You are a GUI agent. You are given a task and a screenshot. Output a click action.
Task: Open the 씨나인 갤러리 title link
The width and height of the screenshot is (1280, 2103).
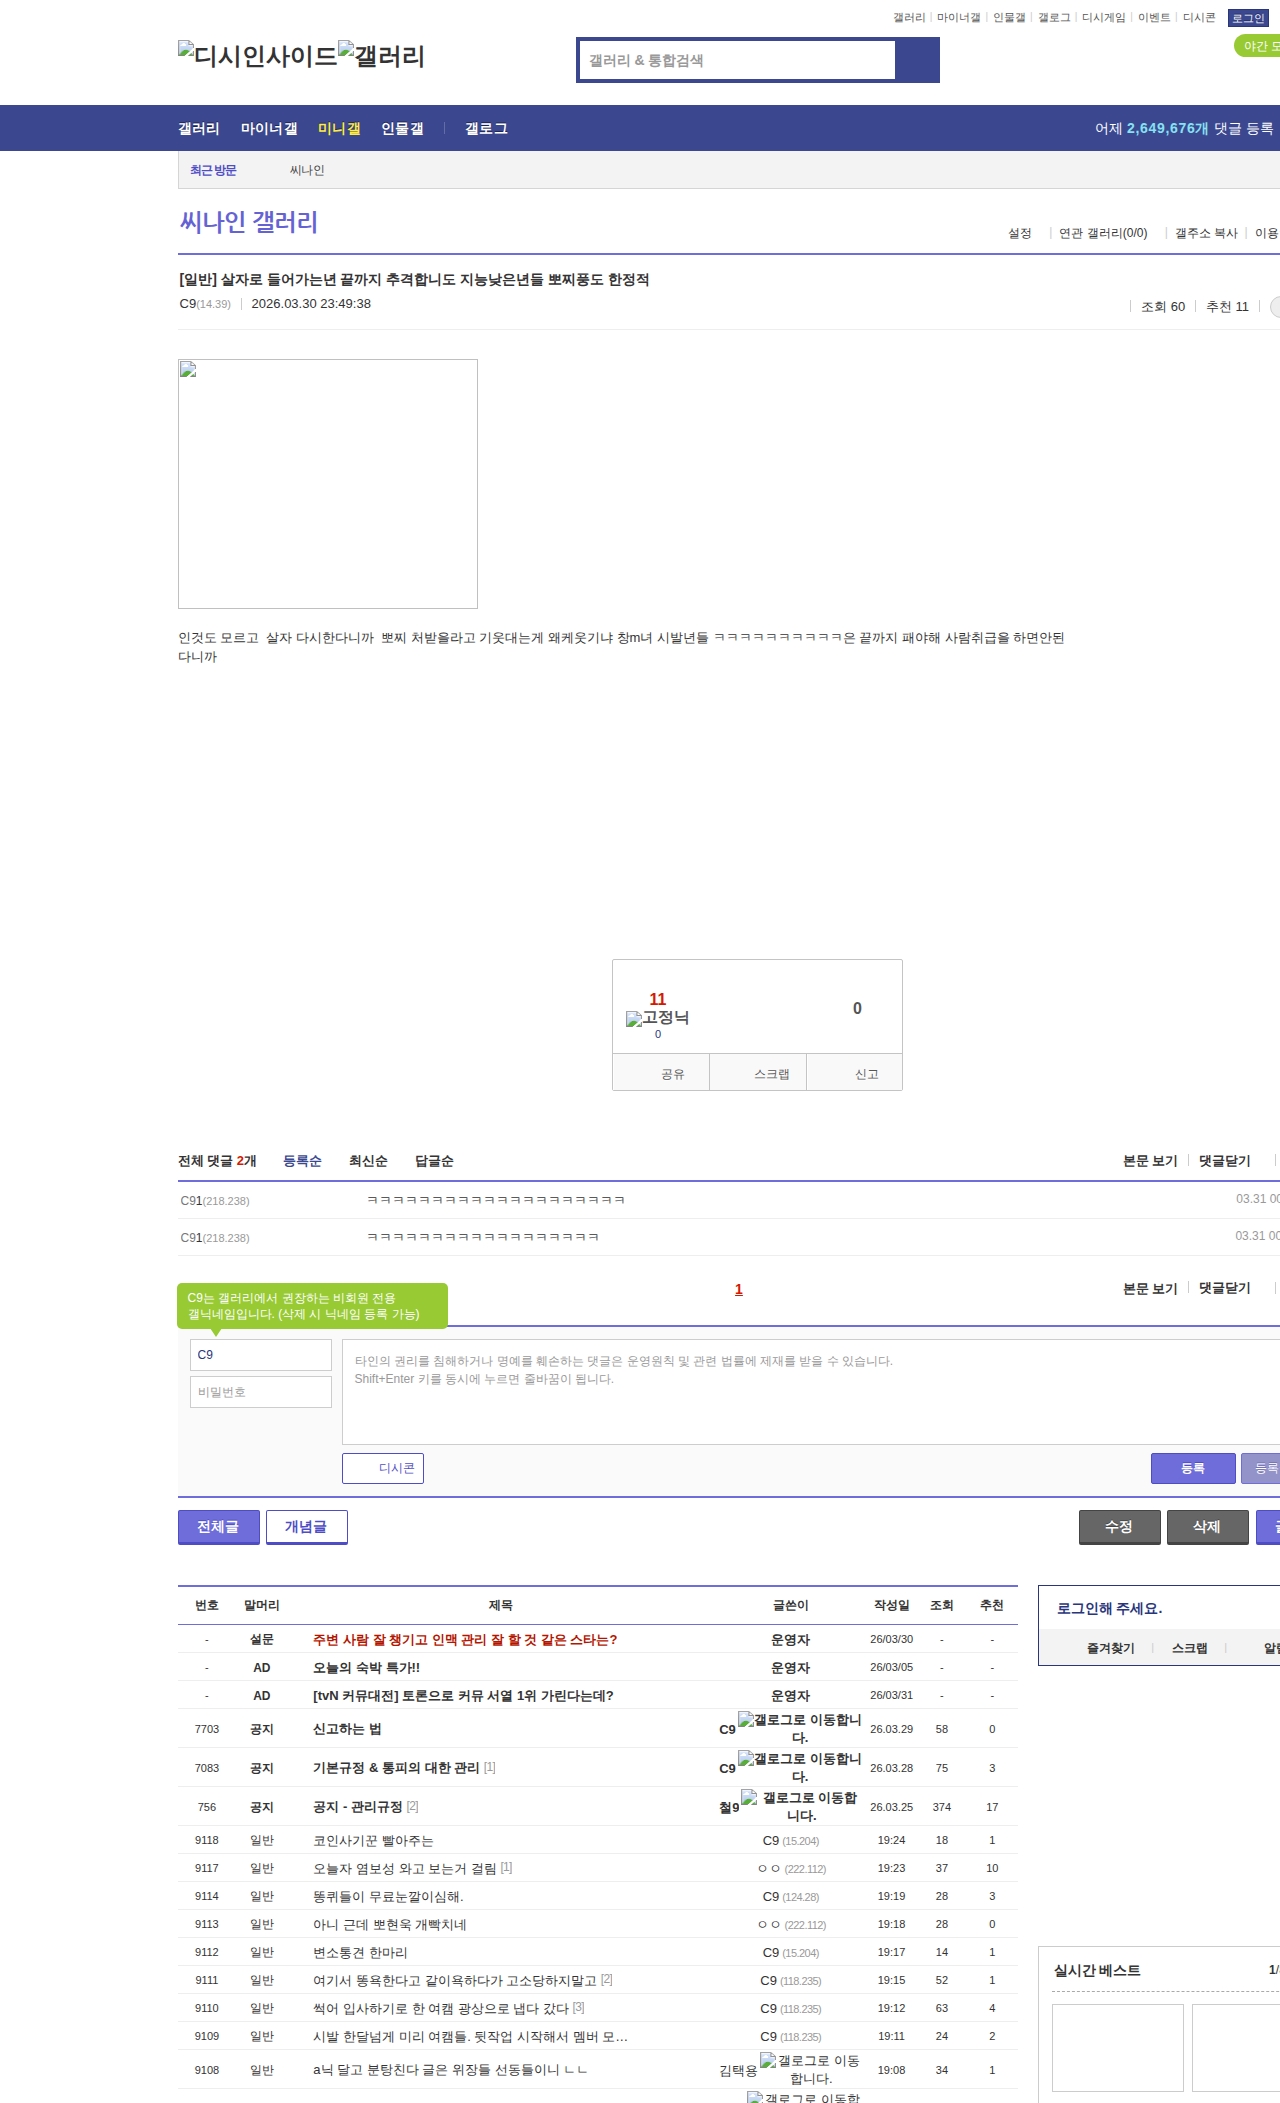(249, 222)
